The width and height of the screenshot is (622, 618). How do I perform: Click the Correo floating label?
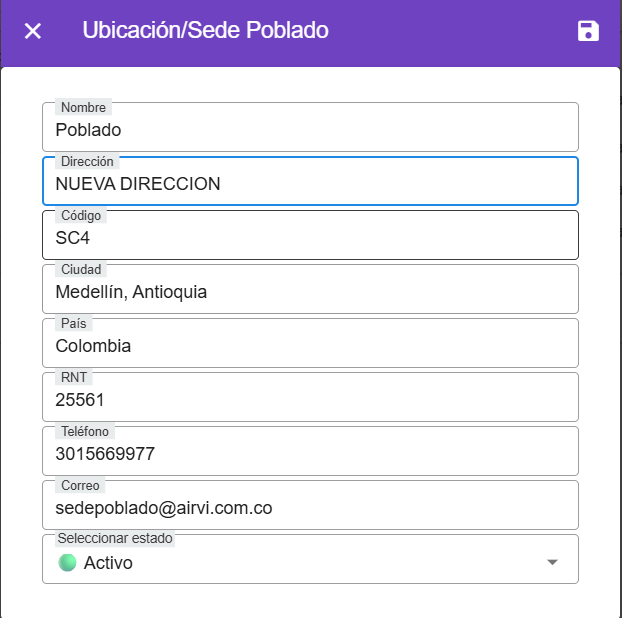point(80,485)
